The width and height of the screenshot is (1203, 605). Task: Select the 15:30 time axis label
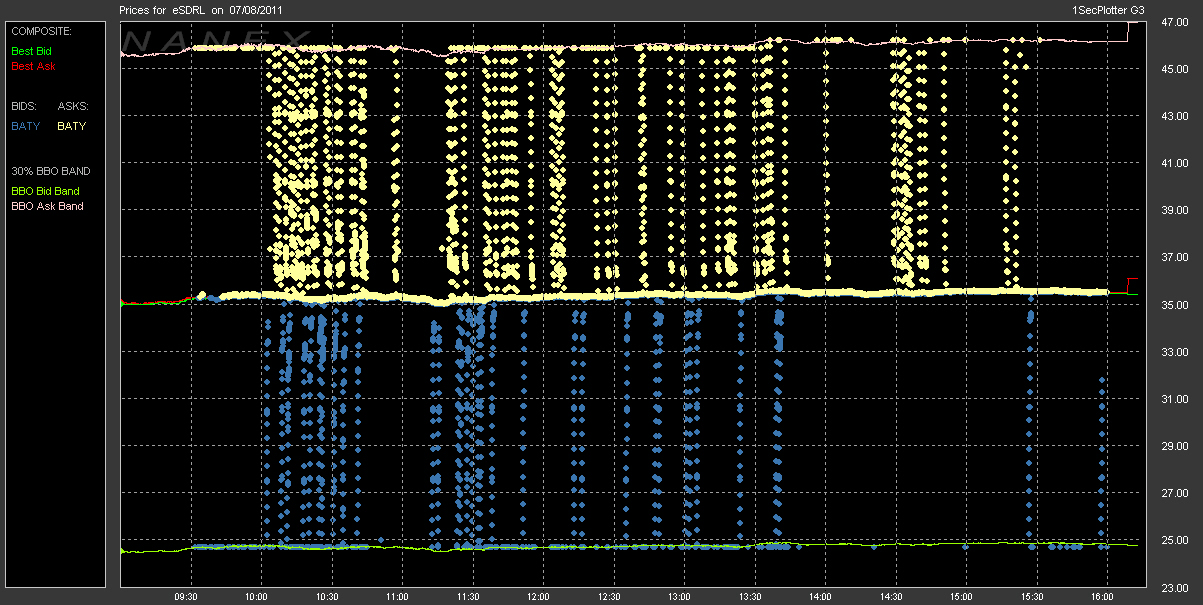[1032, 597]
